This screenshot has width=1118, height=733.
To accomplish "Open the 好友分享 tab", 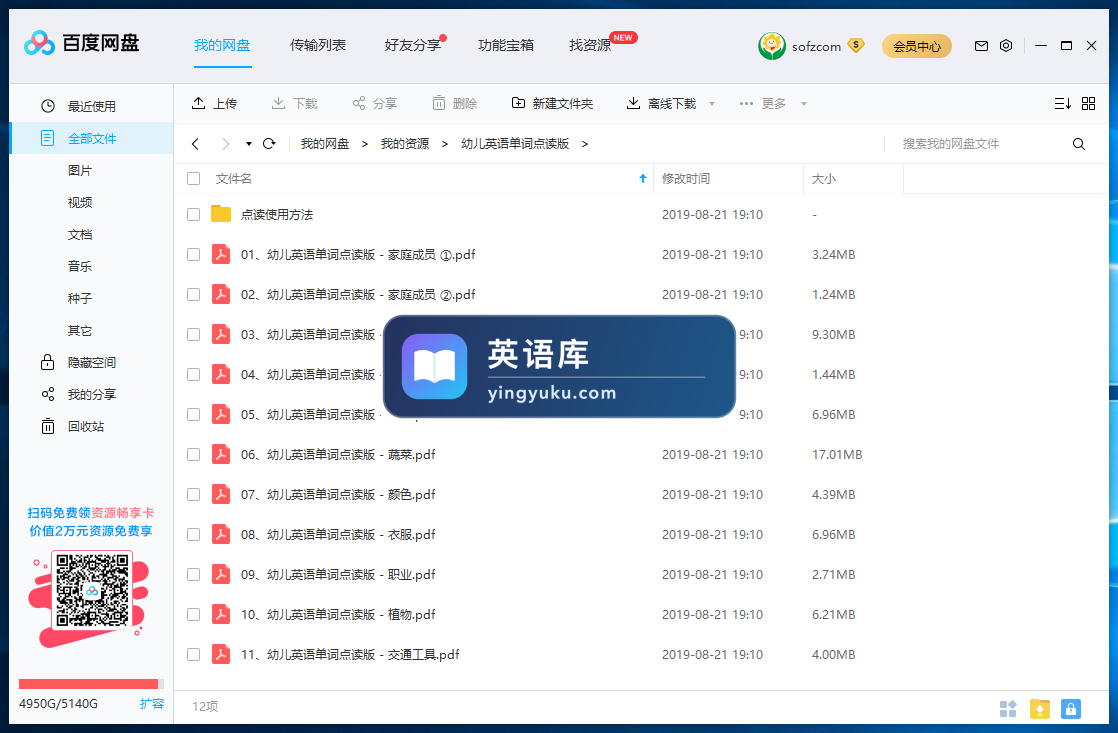I will click(x=413, y=45).
